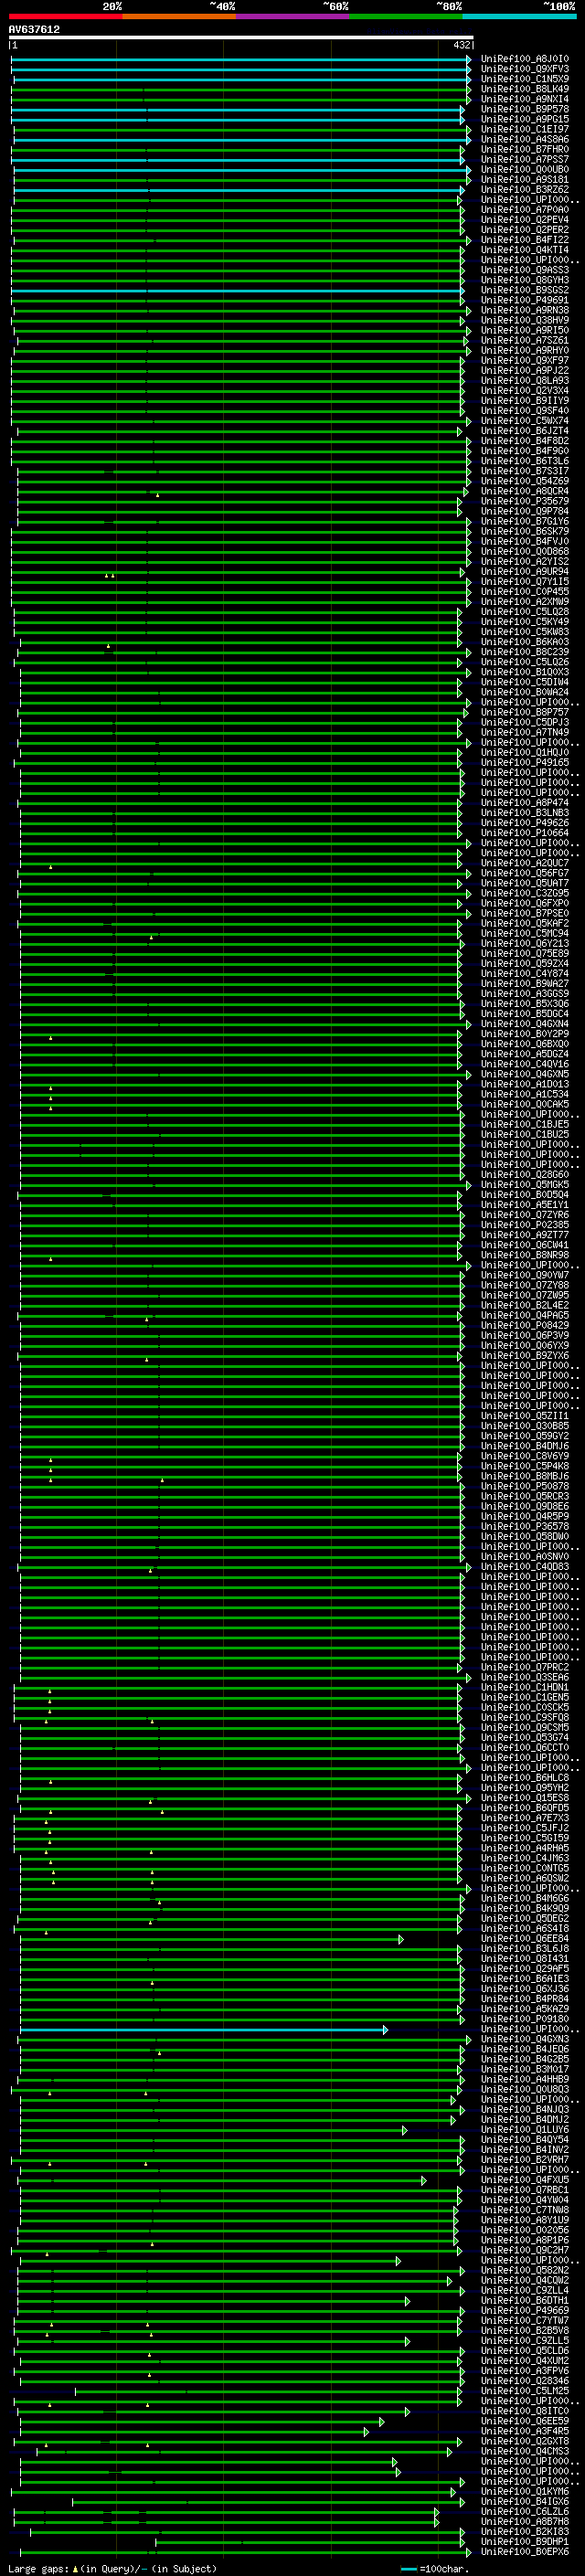Open hit UniRef100_A4S8A6
Viewport: 585px width, 2576px height.
(x=525, y=139)
